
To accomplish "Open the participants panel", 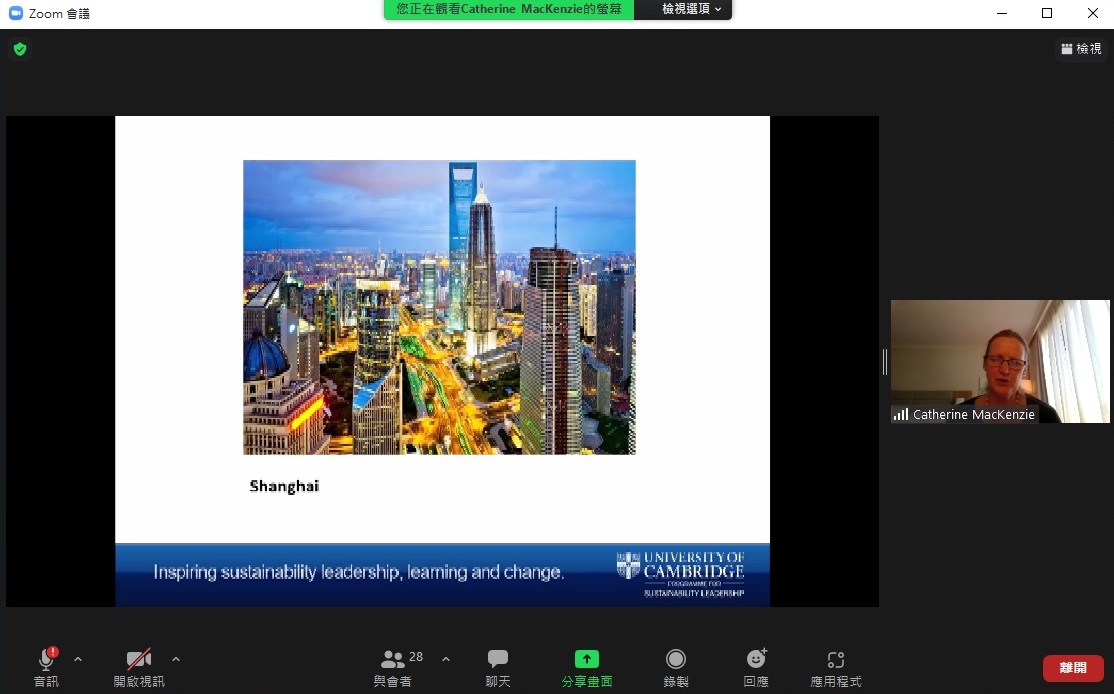I will (393, 660).
